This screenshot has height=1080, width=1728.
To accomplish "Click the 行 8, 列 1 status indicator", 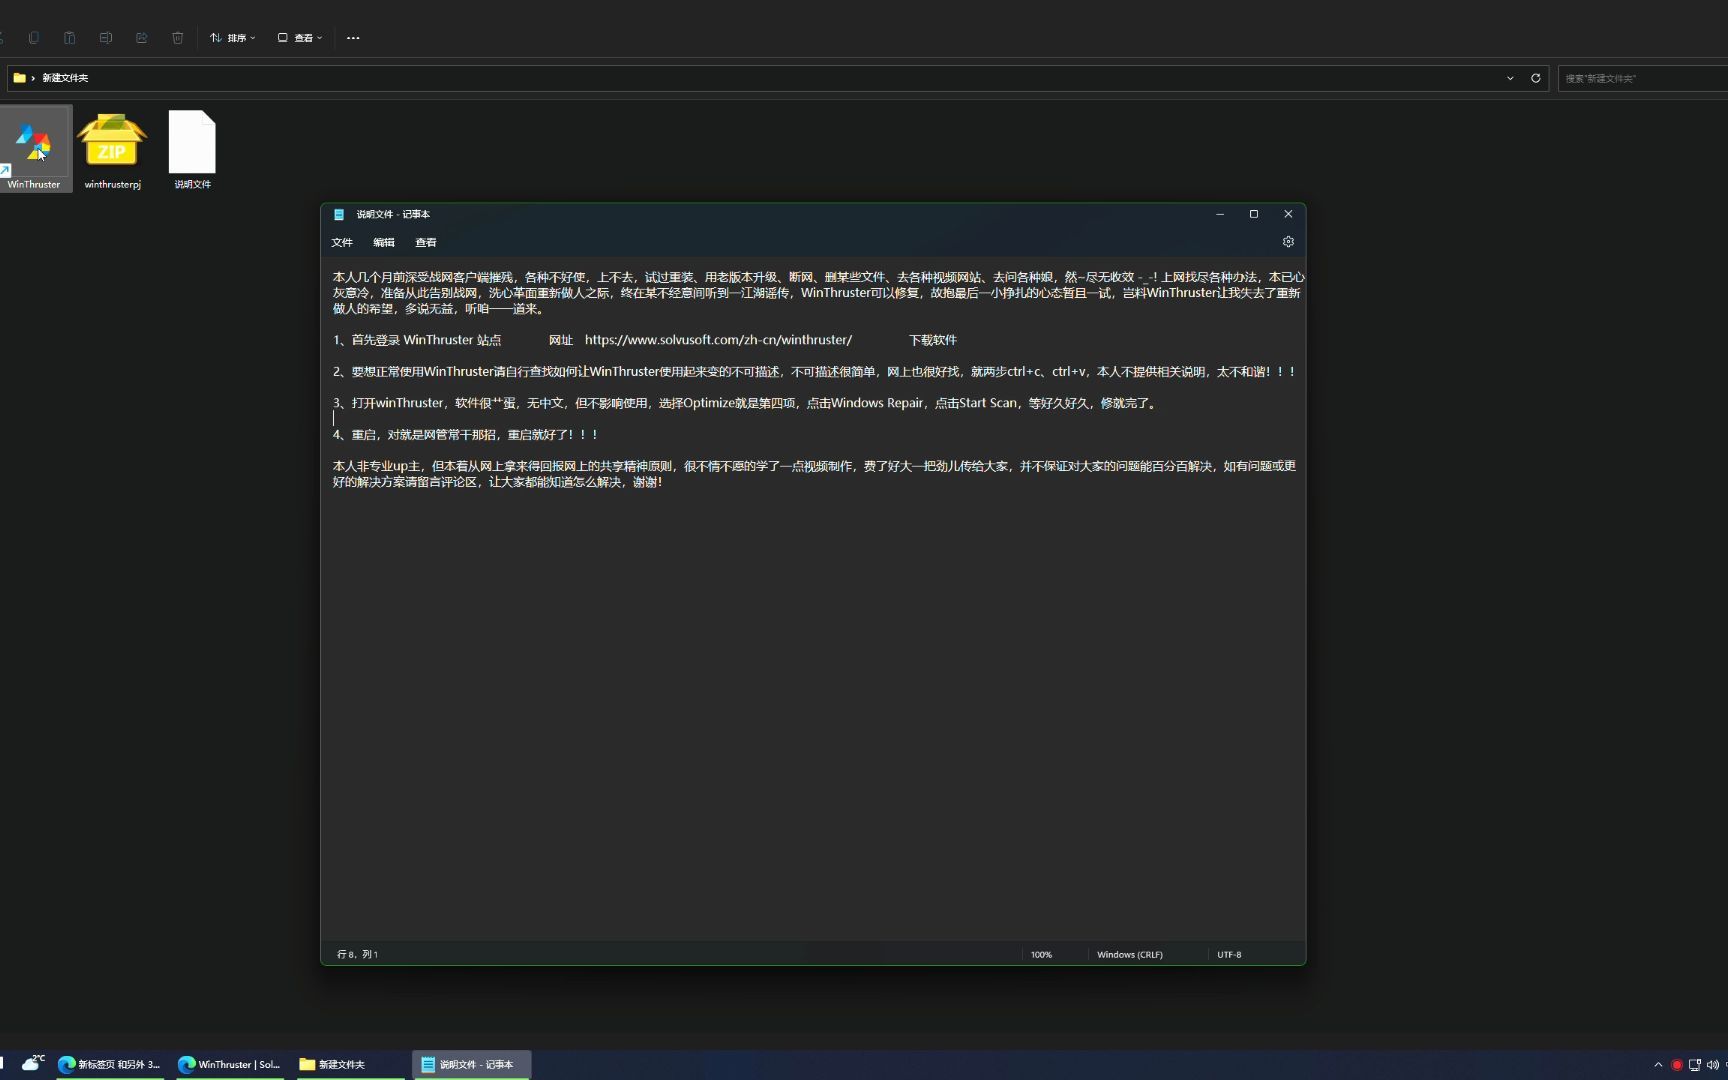I will [x=358, y=954].
